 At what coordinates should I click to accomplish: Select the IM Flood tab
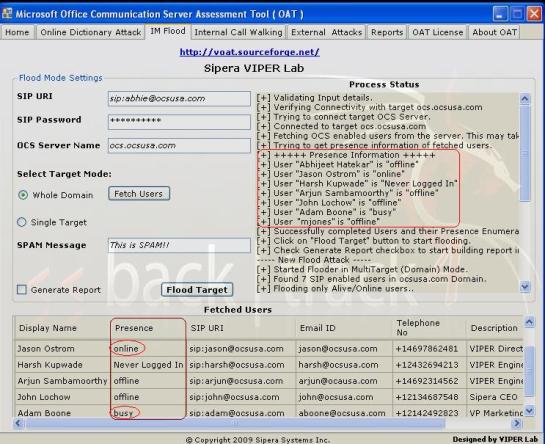click(x=168, y=31)
